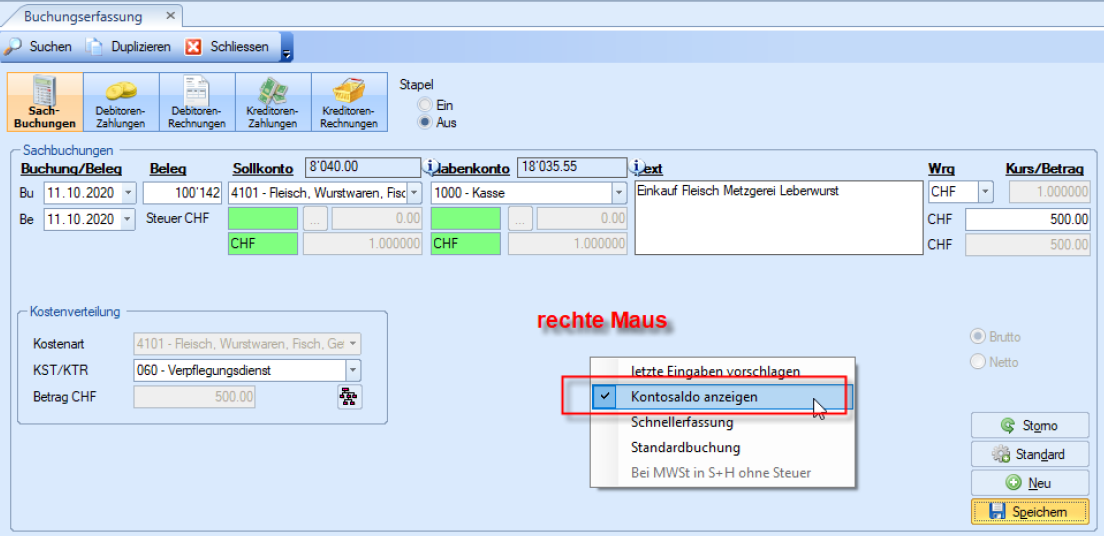The width and height of the screenshot is (1104, 536).
Task: Select the Netto radio button
Action: 994,362
